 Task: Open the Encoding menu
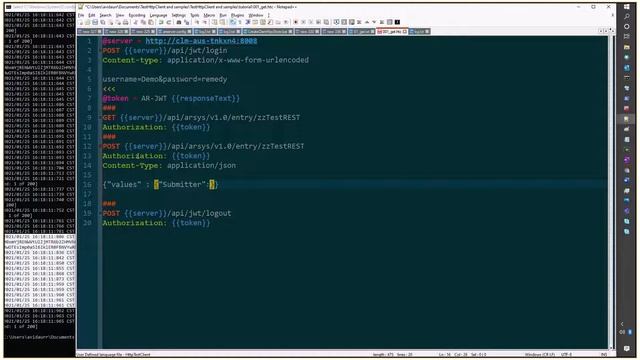[x=137, y=15]
